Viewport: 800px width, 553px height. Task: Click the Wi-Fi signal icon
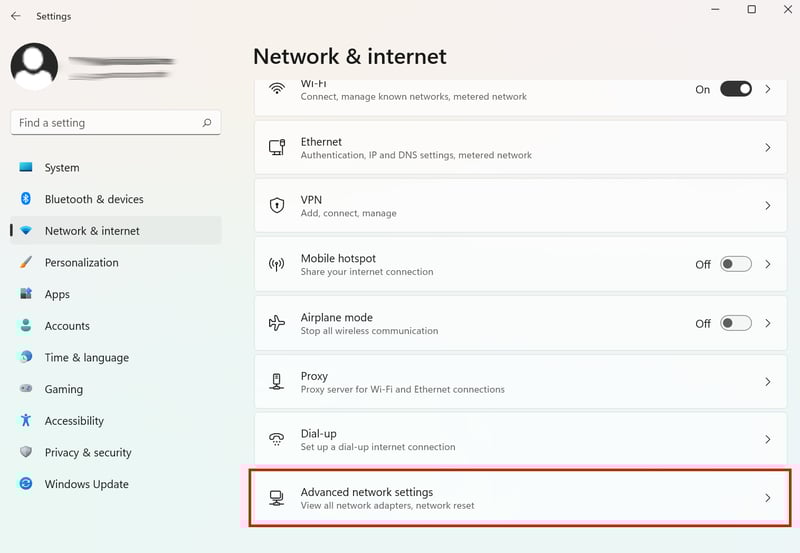[x=277, y=89]
